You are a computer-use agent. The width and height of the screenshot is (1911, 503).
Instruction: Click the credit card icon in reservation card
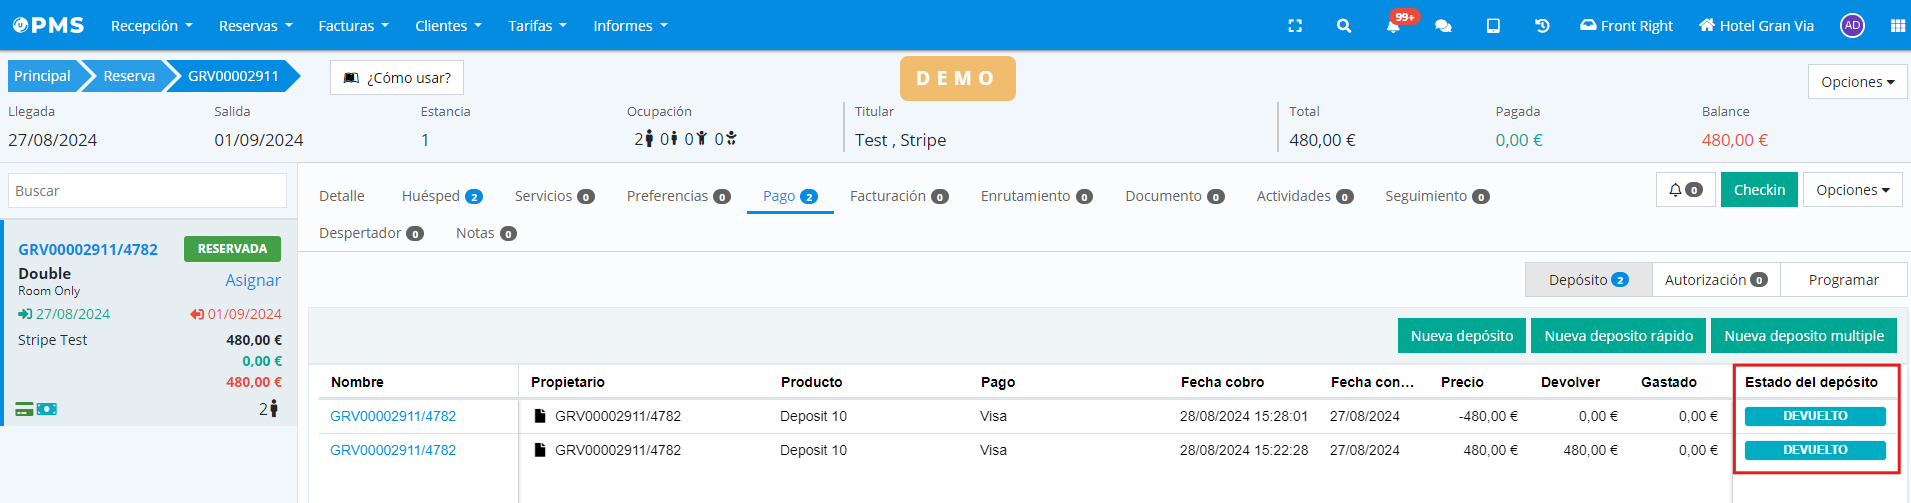(x=24, y=409)
